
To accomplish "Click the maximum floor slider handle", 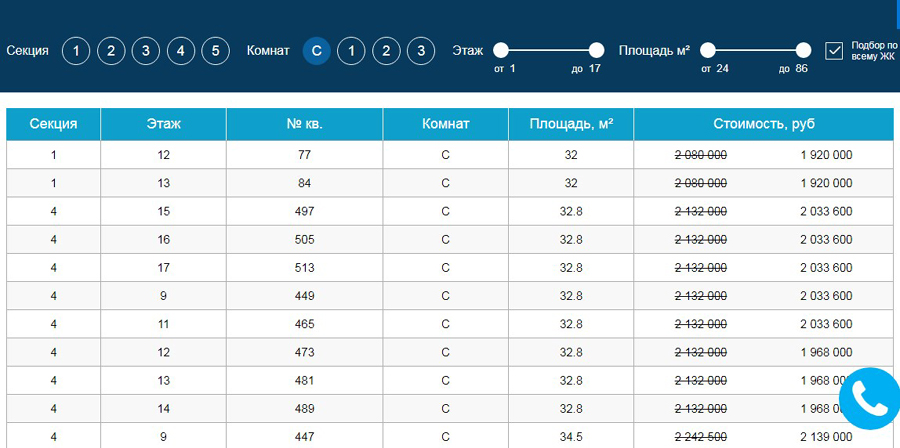I will tap(596, 50).
